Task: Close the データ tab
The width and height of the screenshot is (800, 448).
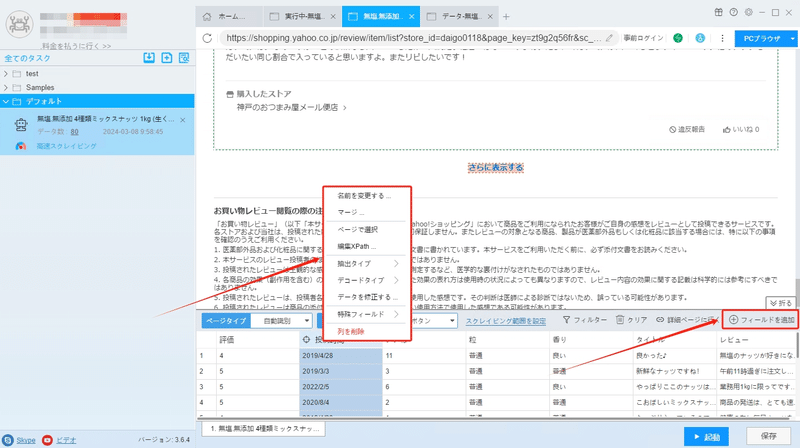Action: 490,17
